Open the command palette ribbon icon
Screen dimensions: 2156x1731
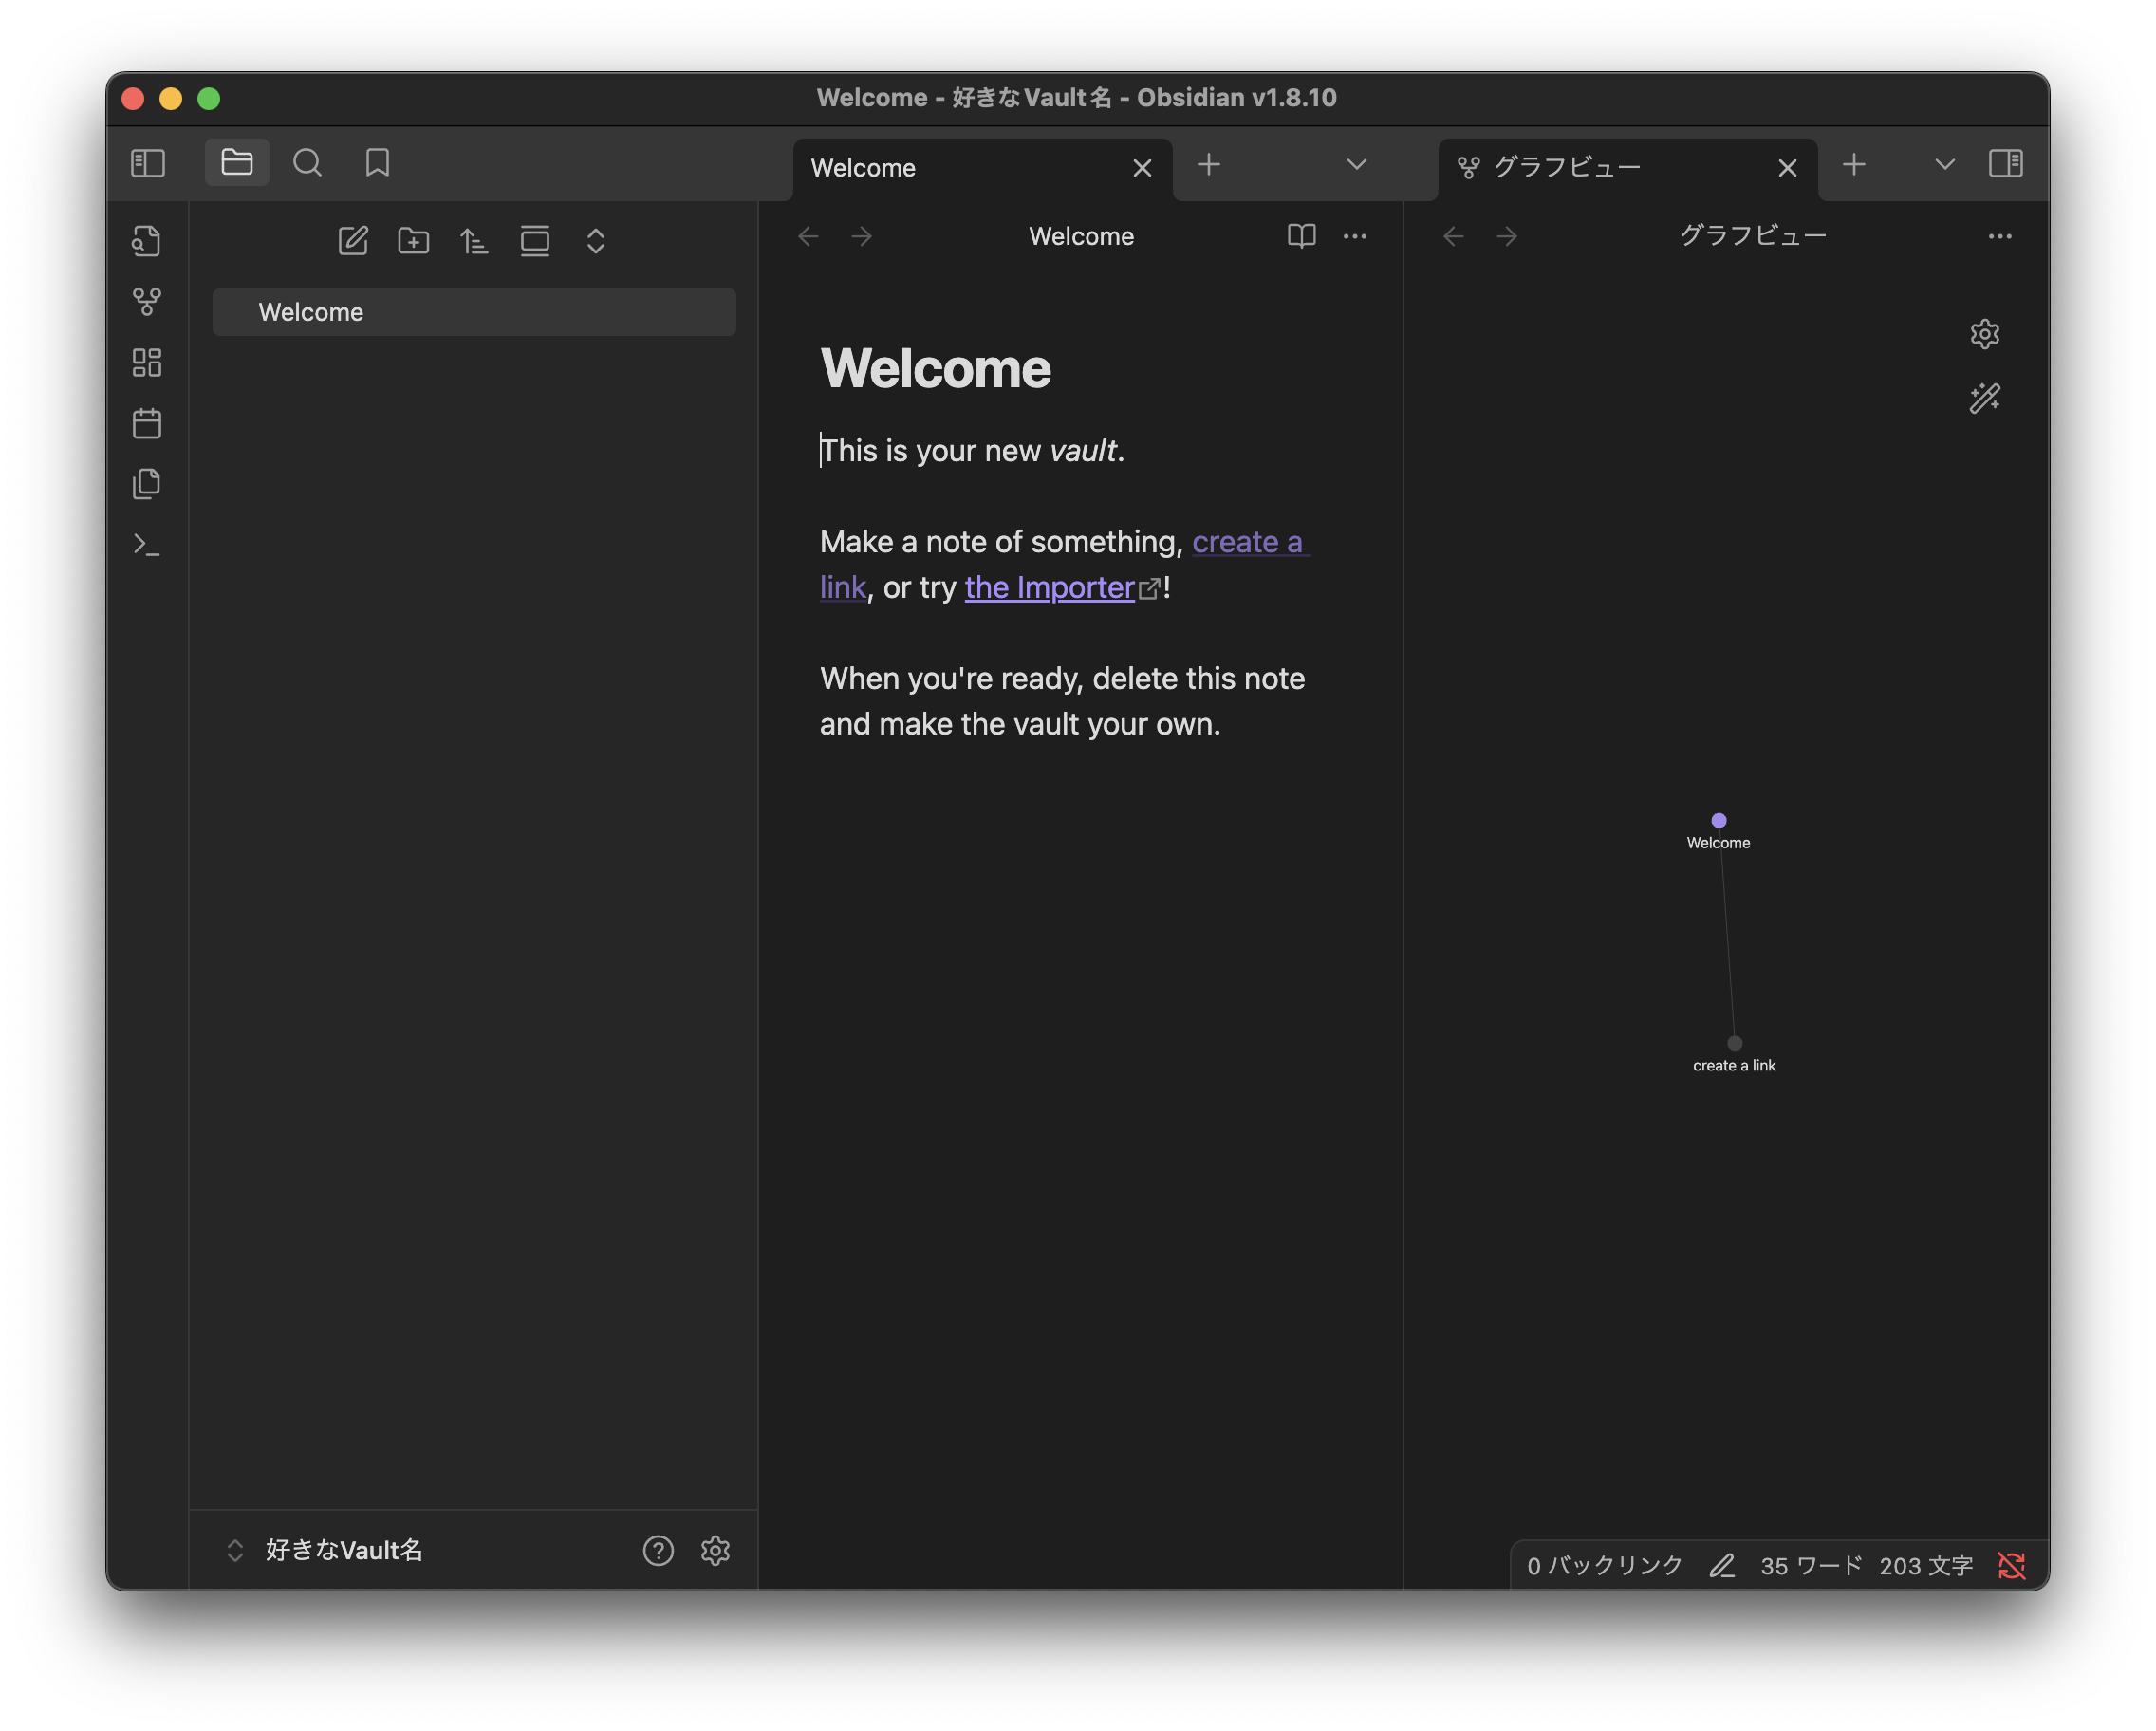(147, 545)
